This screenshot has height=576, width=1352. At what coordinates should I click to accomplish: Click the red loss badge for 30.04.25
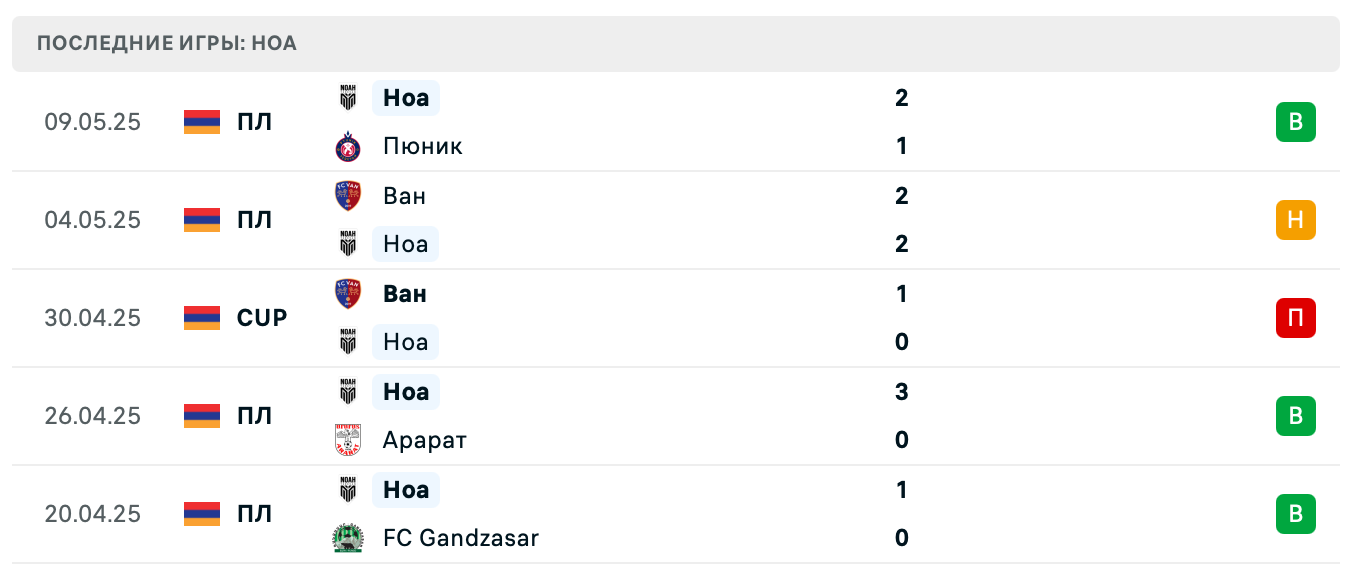[x=1295, y=318]
